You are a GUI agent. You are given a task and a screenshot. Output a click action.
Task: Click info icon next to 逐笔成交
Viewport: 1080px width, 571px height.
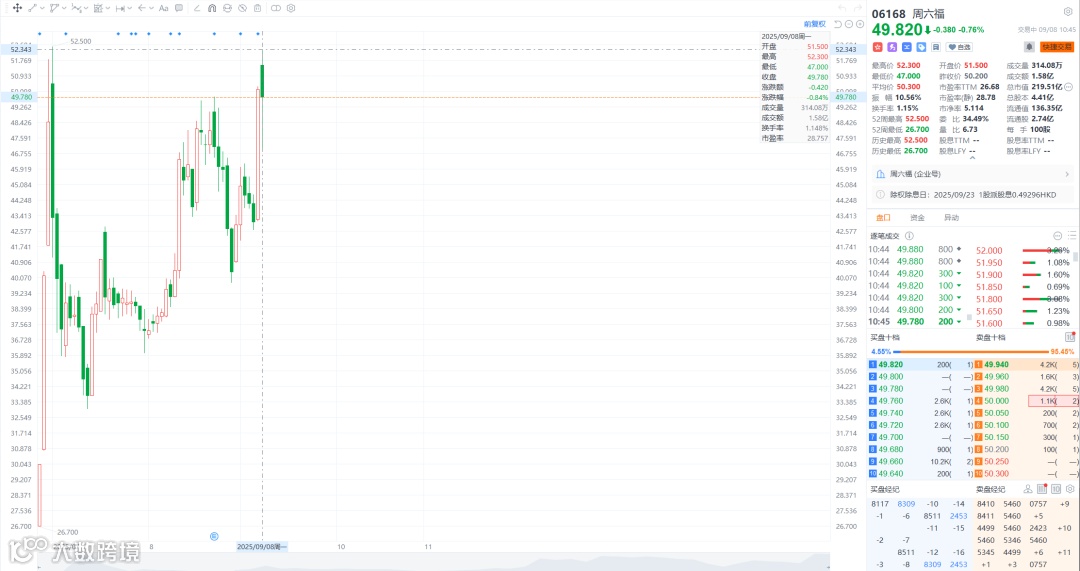coord(909,236)
